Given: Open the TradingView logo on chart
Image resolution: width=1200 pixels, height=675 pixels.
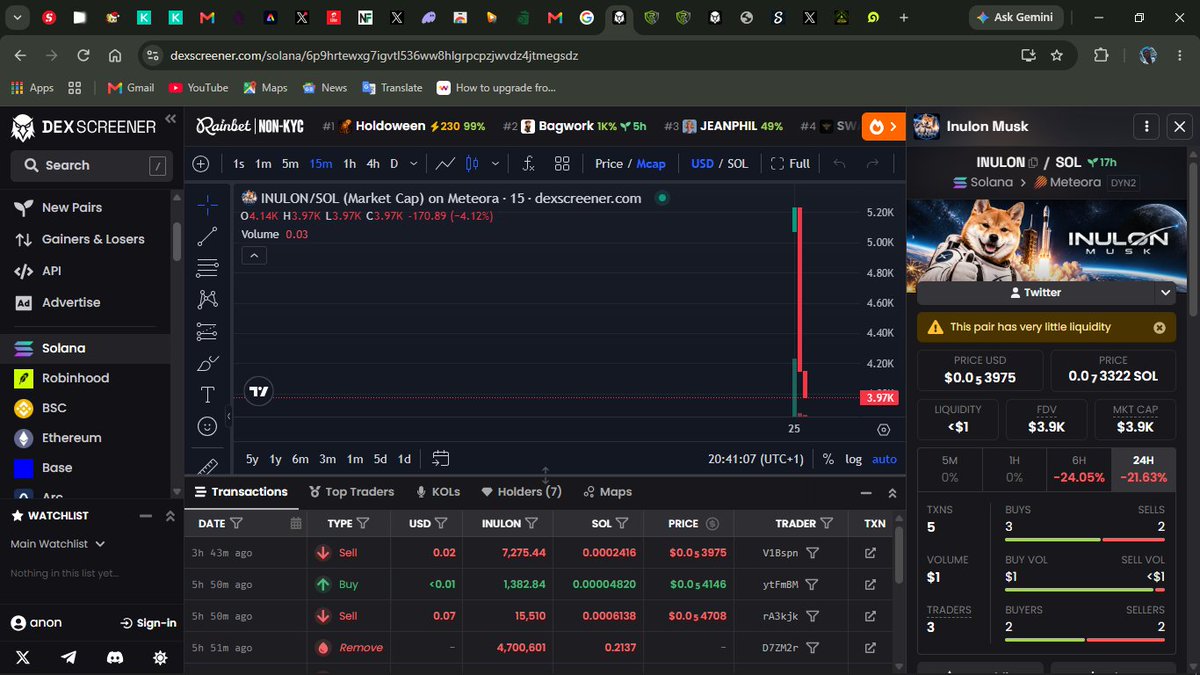Looking at the screenshot, I should pos(258,392).
